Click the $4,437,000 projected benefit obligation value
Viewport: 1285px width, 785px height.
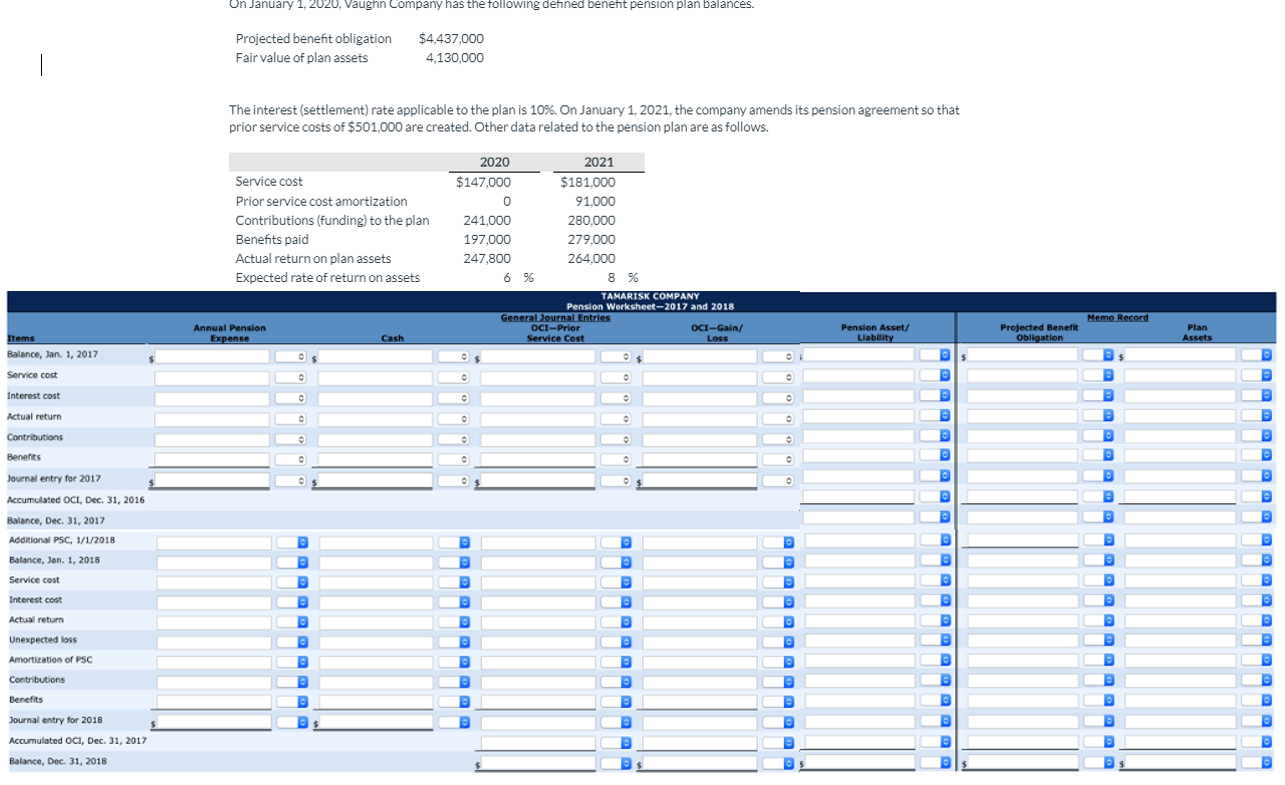[x=451, y=39]
